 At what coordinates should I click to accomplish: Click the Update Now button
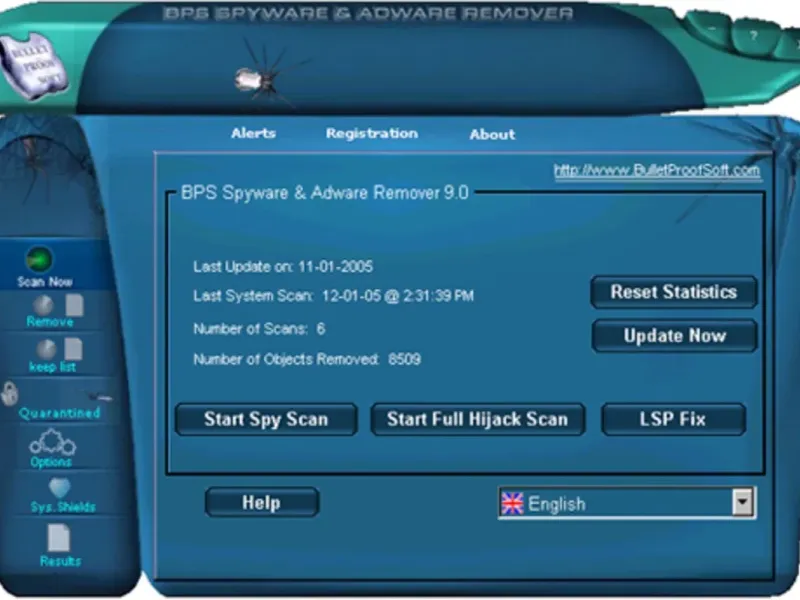coord(674,336)
